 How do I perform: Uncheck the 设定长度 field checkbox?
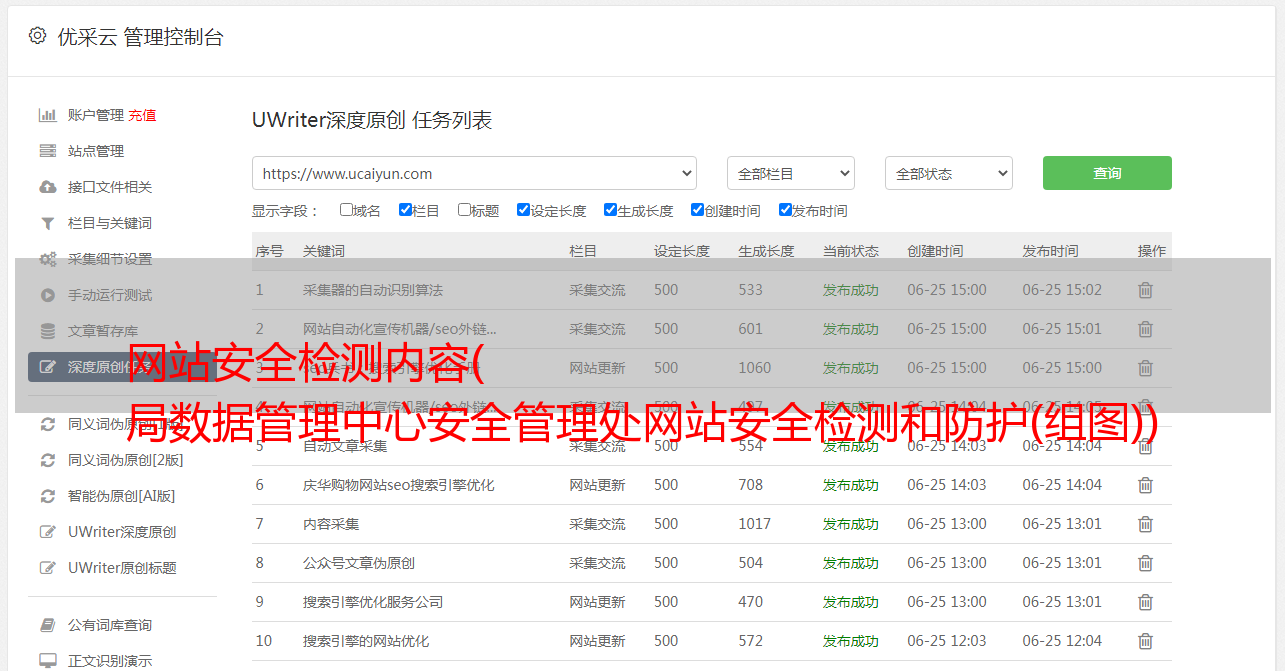click(523, 210)
